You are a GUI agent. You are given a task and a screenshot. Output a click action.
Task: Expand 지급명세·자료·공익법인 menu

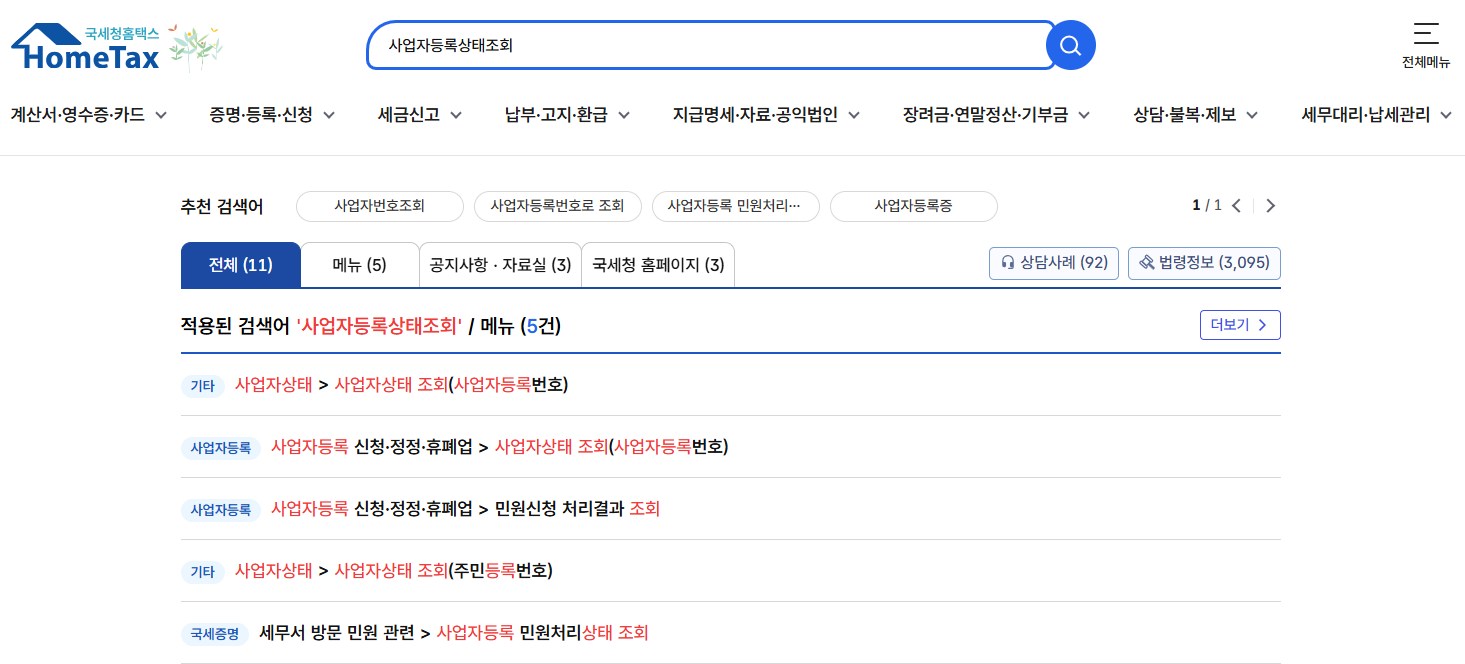[766, 115]
